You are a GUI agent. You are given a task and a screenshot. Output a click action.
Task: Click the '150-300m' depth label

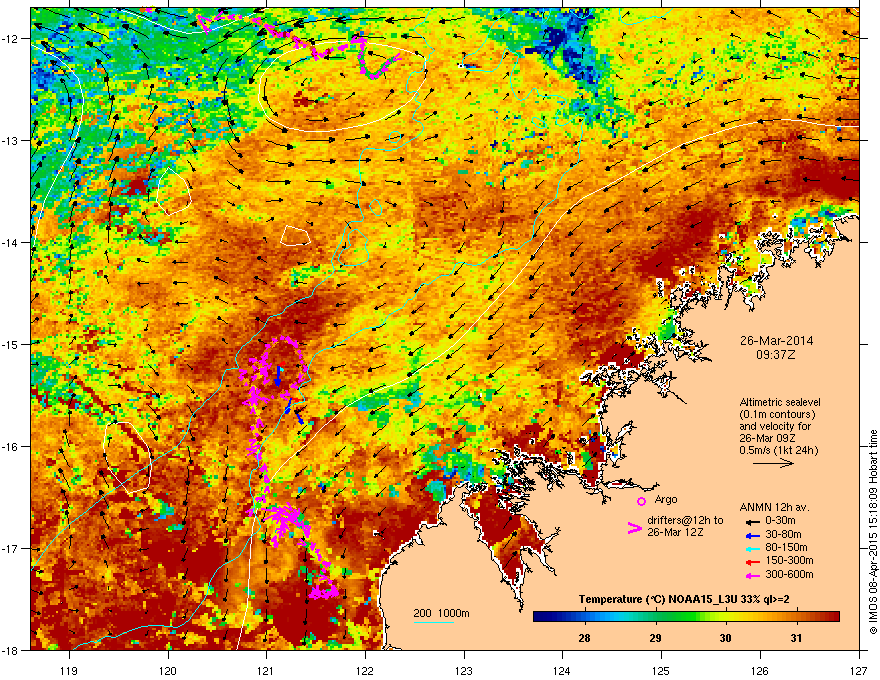(x=789, y=560)
